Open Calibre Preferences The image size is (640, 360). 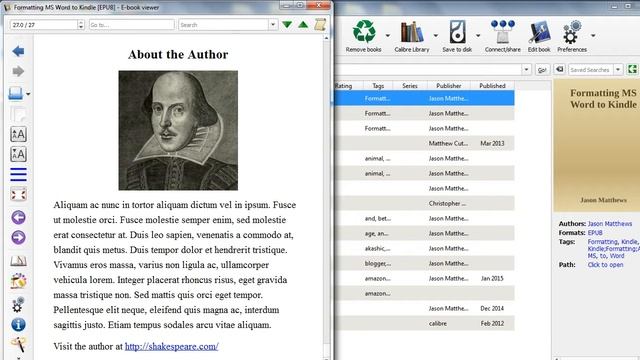point(572,36)
